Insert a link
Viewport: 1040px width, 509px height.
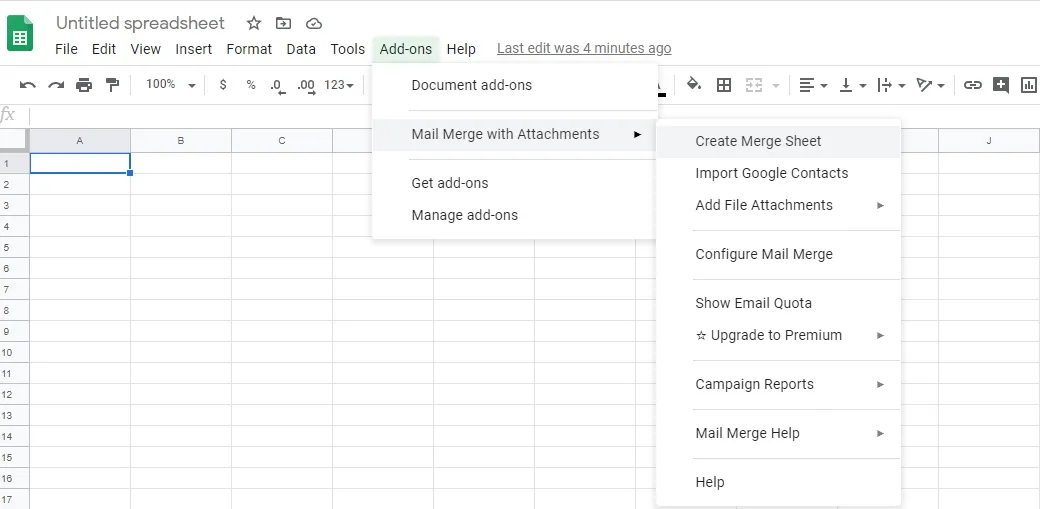coord(972,85)
